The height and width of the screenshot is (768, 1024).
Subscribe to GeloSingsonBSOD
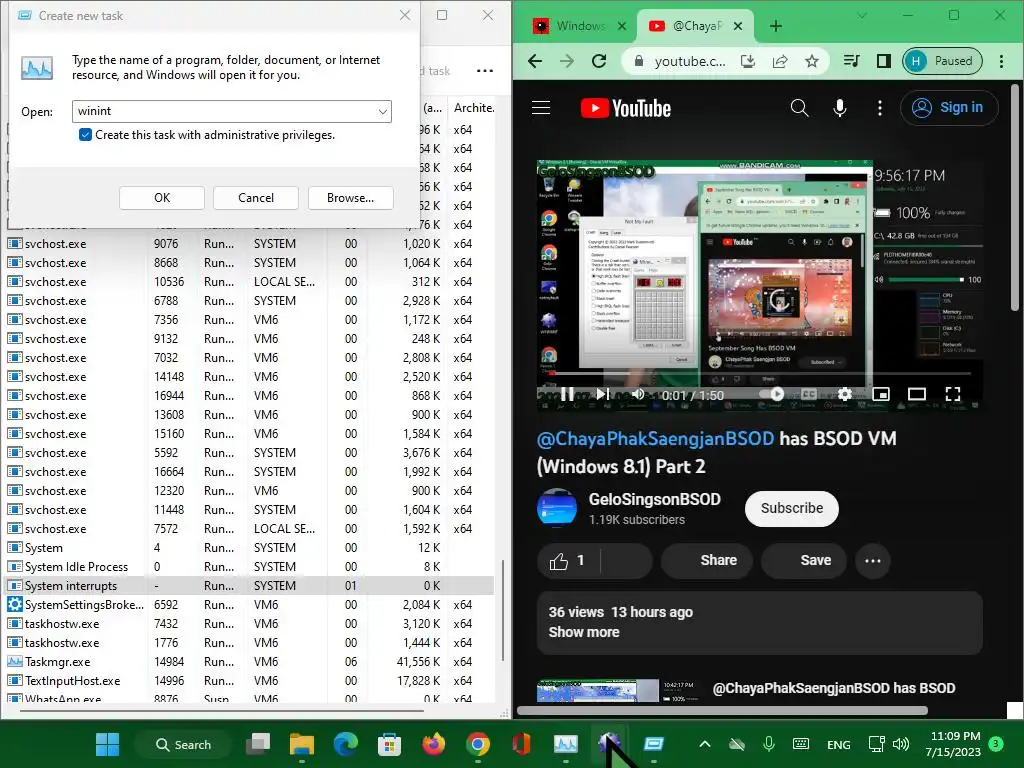click(x=792, y=508)
